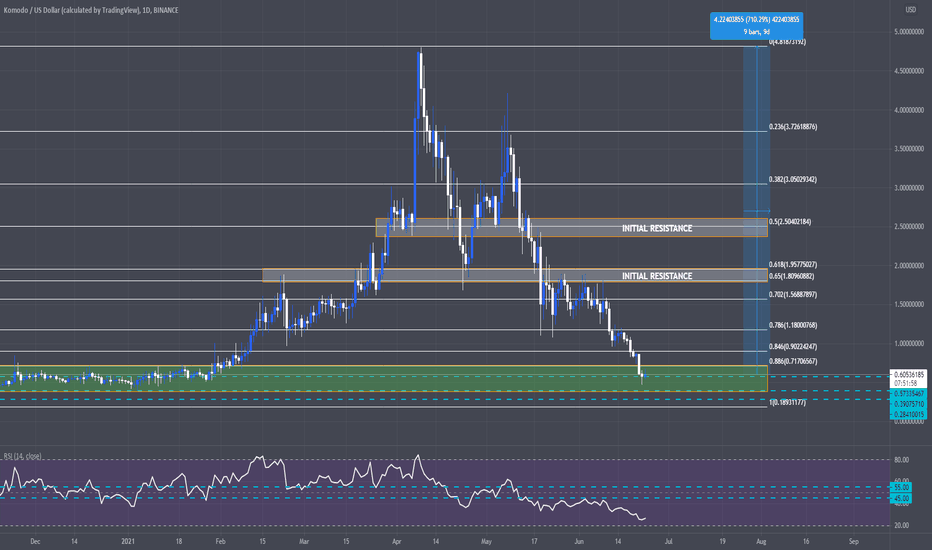Click the 4.50000000 price axis label

[909, 71]
